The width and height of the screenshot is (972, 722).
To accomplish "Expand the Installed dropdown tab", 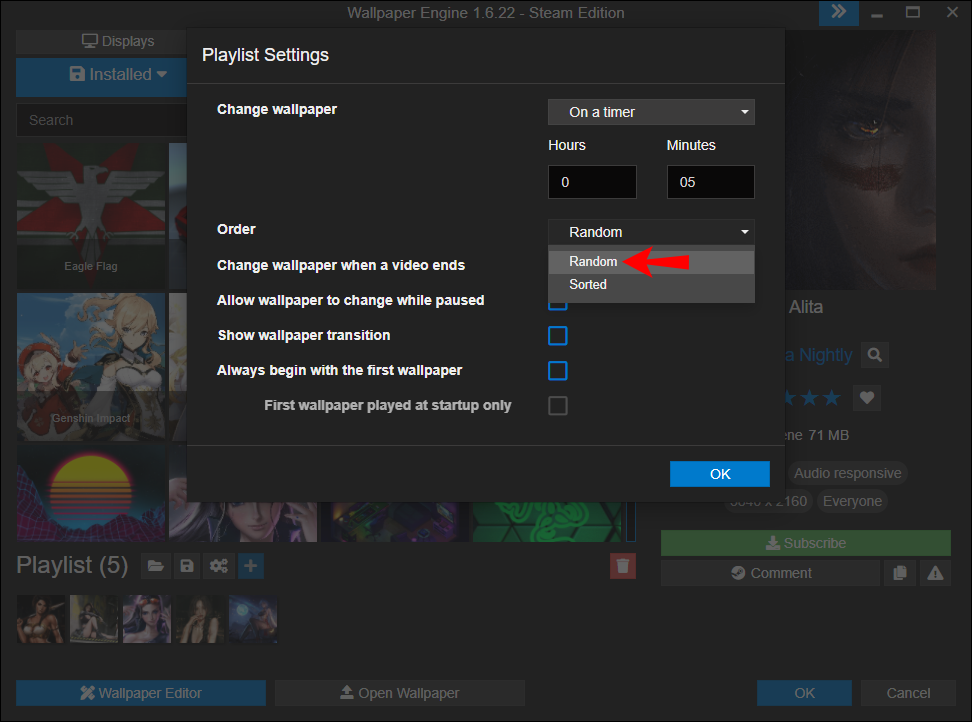I will tap(102, 75).
